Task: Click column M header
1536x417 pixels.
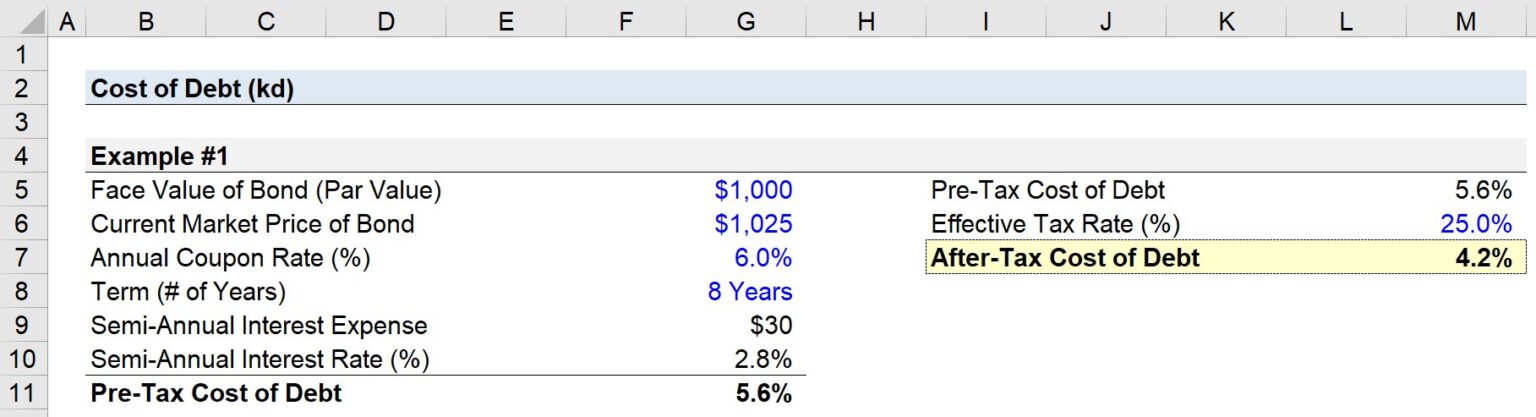Action: [x=1465, y=21]
